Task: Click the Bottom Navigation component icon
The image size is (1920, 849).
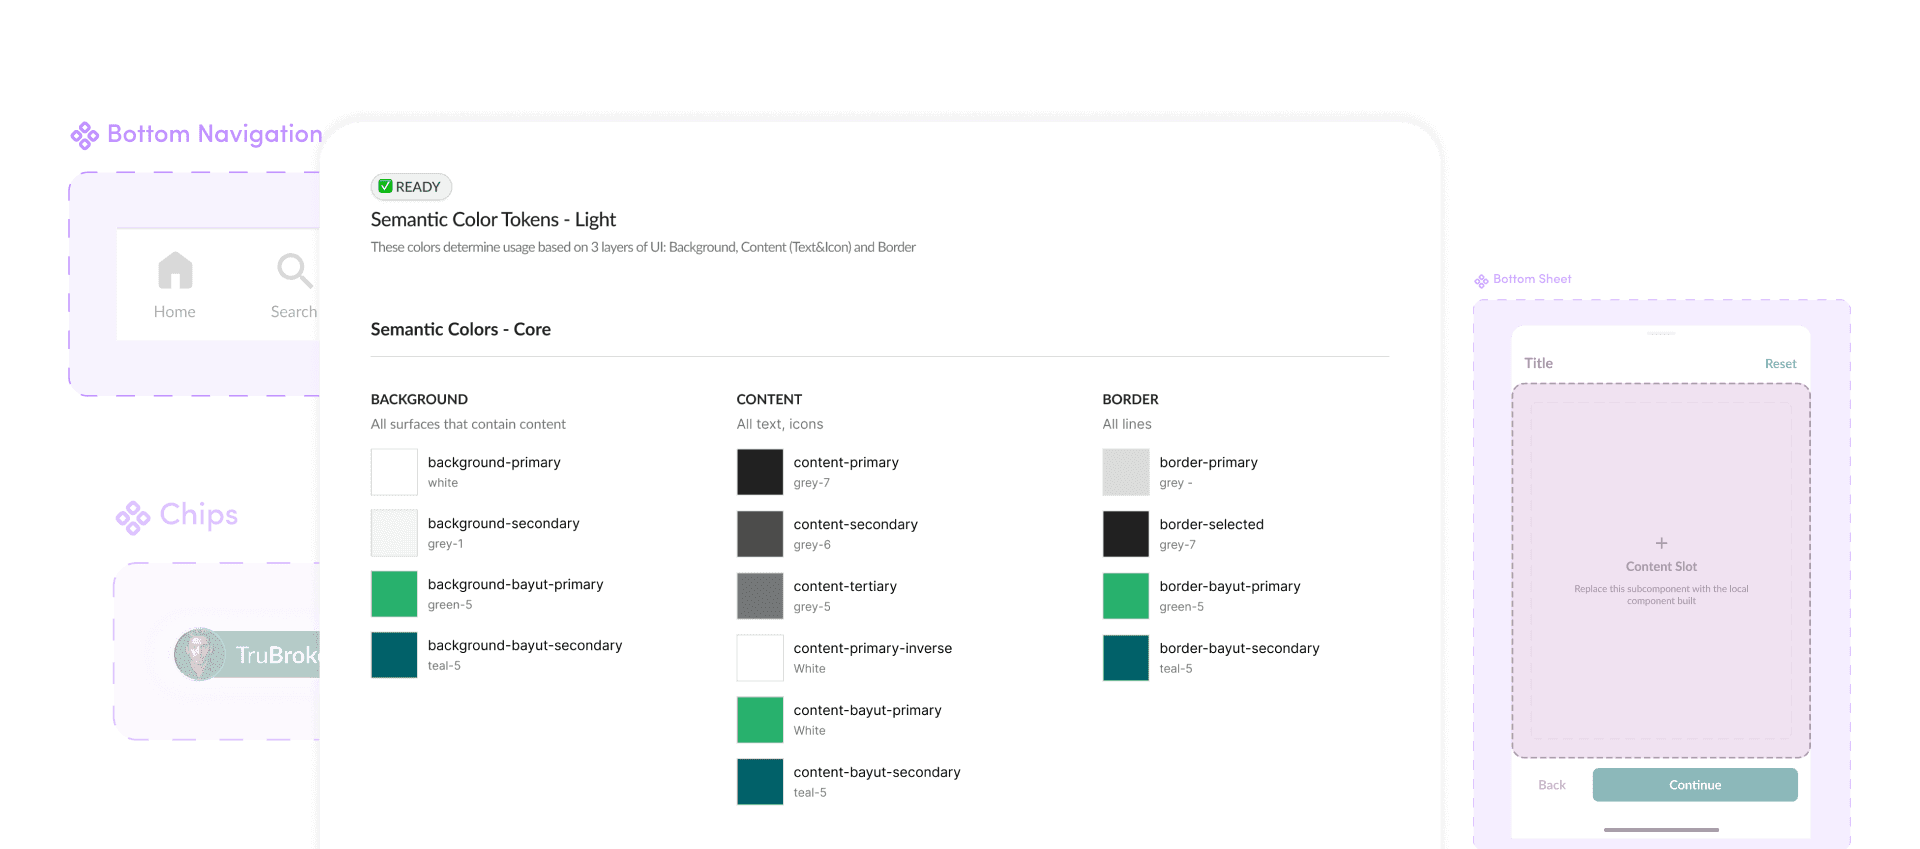Action: coord(84,135)
